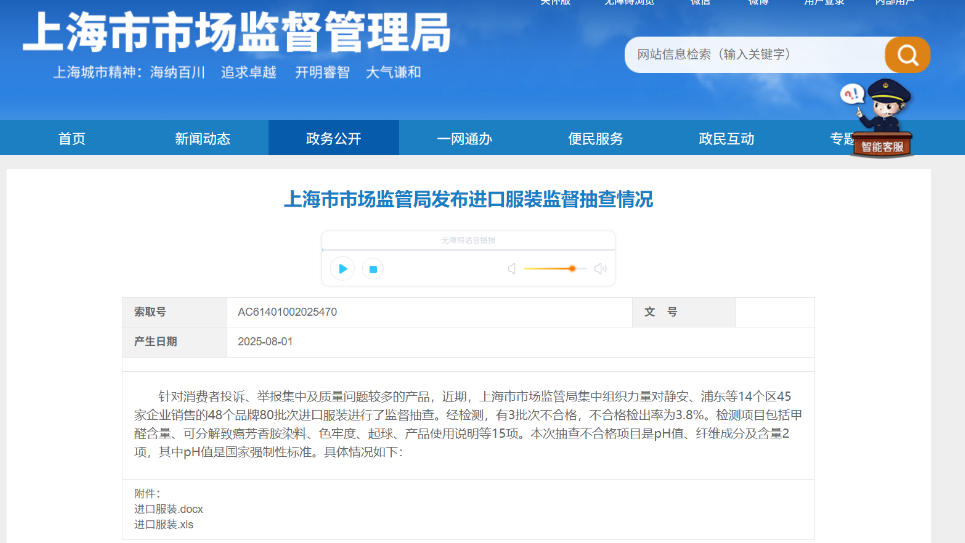Image resolution: width=965 pixels, height=543 pixels.
Task: Open the 一网通办 nav tab
Action: click(465, 139)
